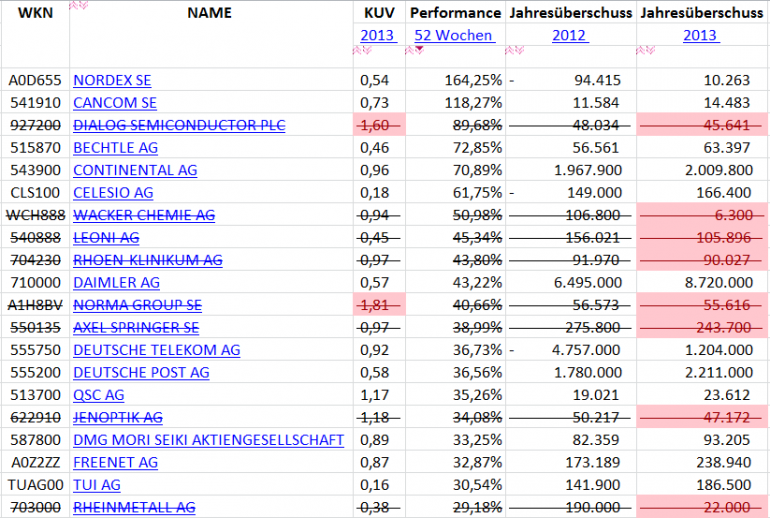Open struck-through NORMA GROUP SE link
This screenshot has height=518, width=770.
138,305
